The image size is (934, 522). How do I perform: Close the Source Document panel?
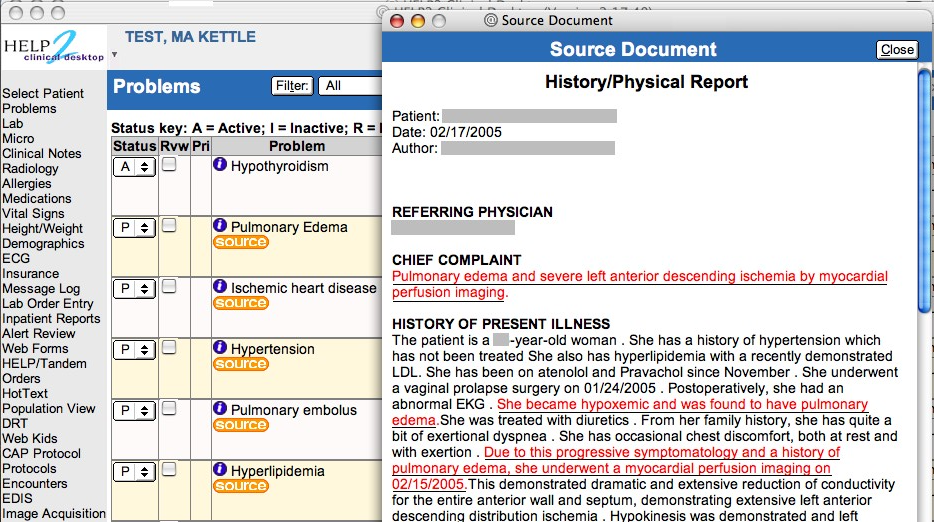click(x=897, y=49)
